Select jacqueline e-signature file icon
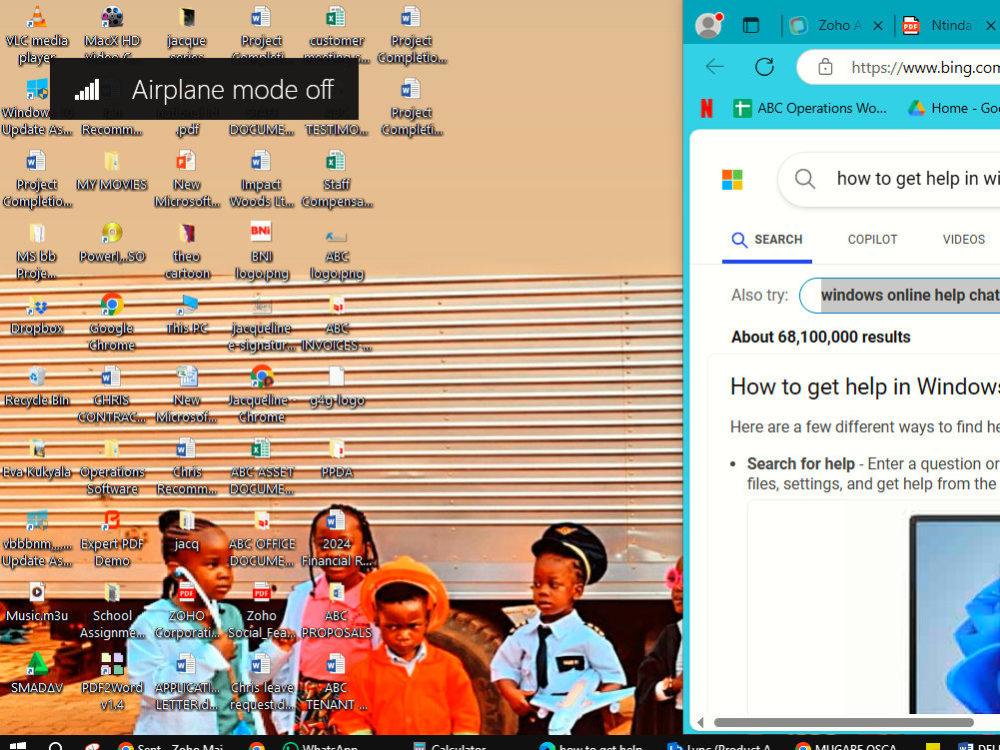 pos(261,323)
